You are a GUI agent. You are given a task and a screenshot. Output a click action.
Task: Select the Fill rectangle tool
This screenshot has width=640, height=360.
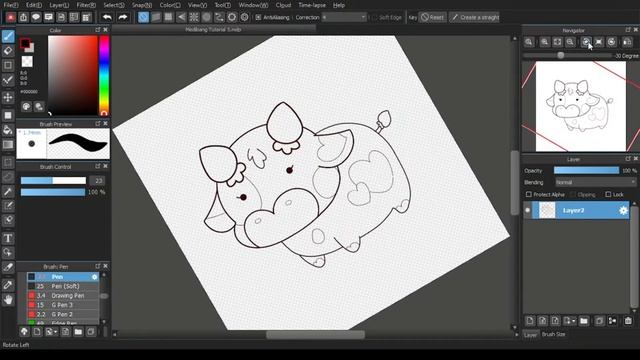tap(8, 116)
